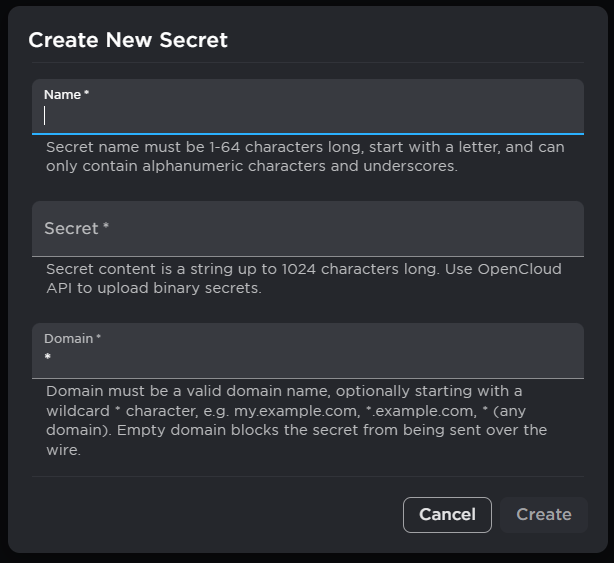Click the required asterisk beside Name
Viewport: 614px width, 563px height.
click(87, 94)
